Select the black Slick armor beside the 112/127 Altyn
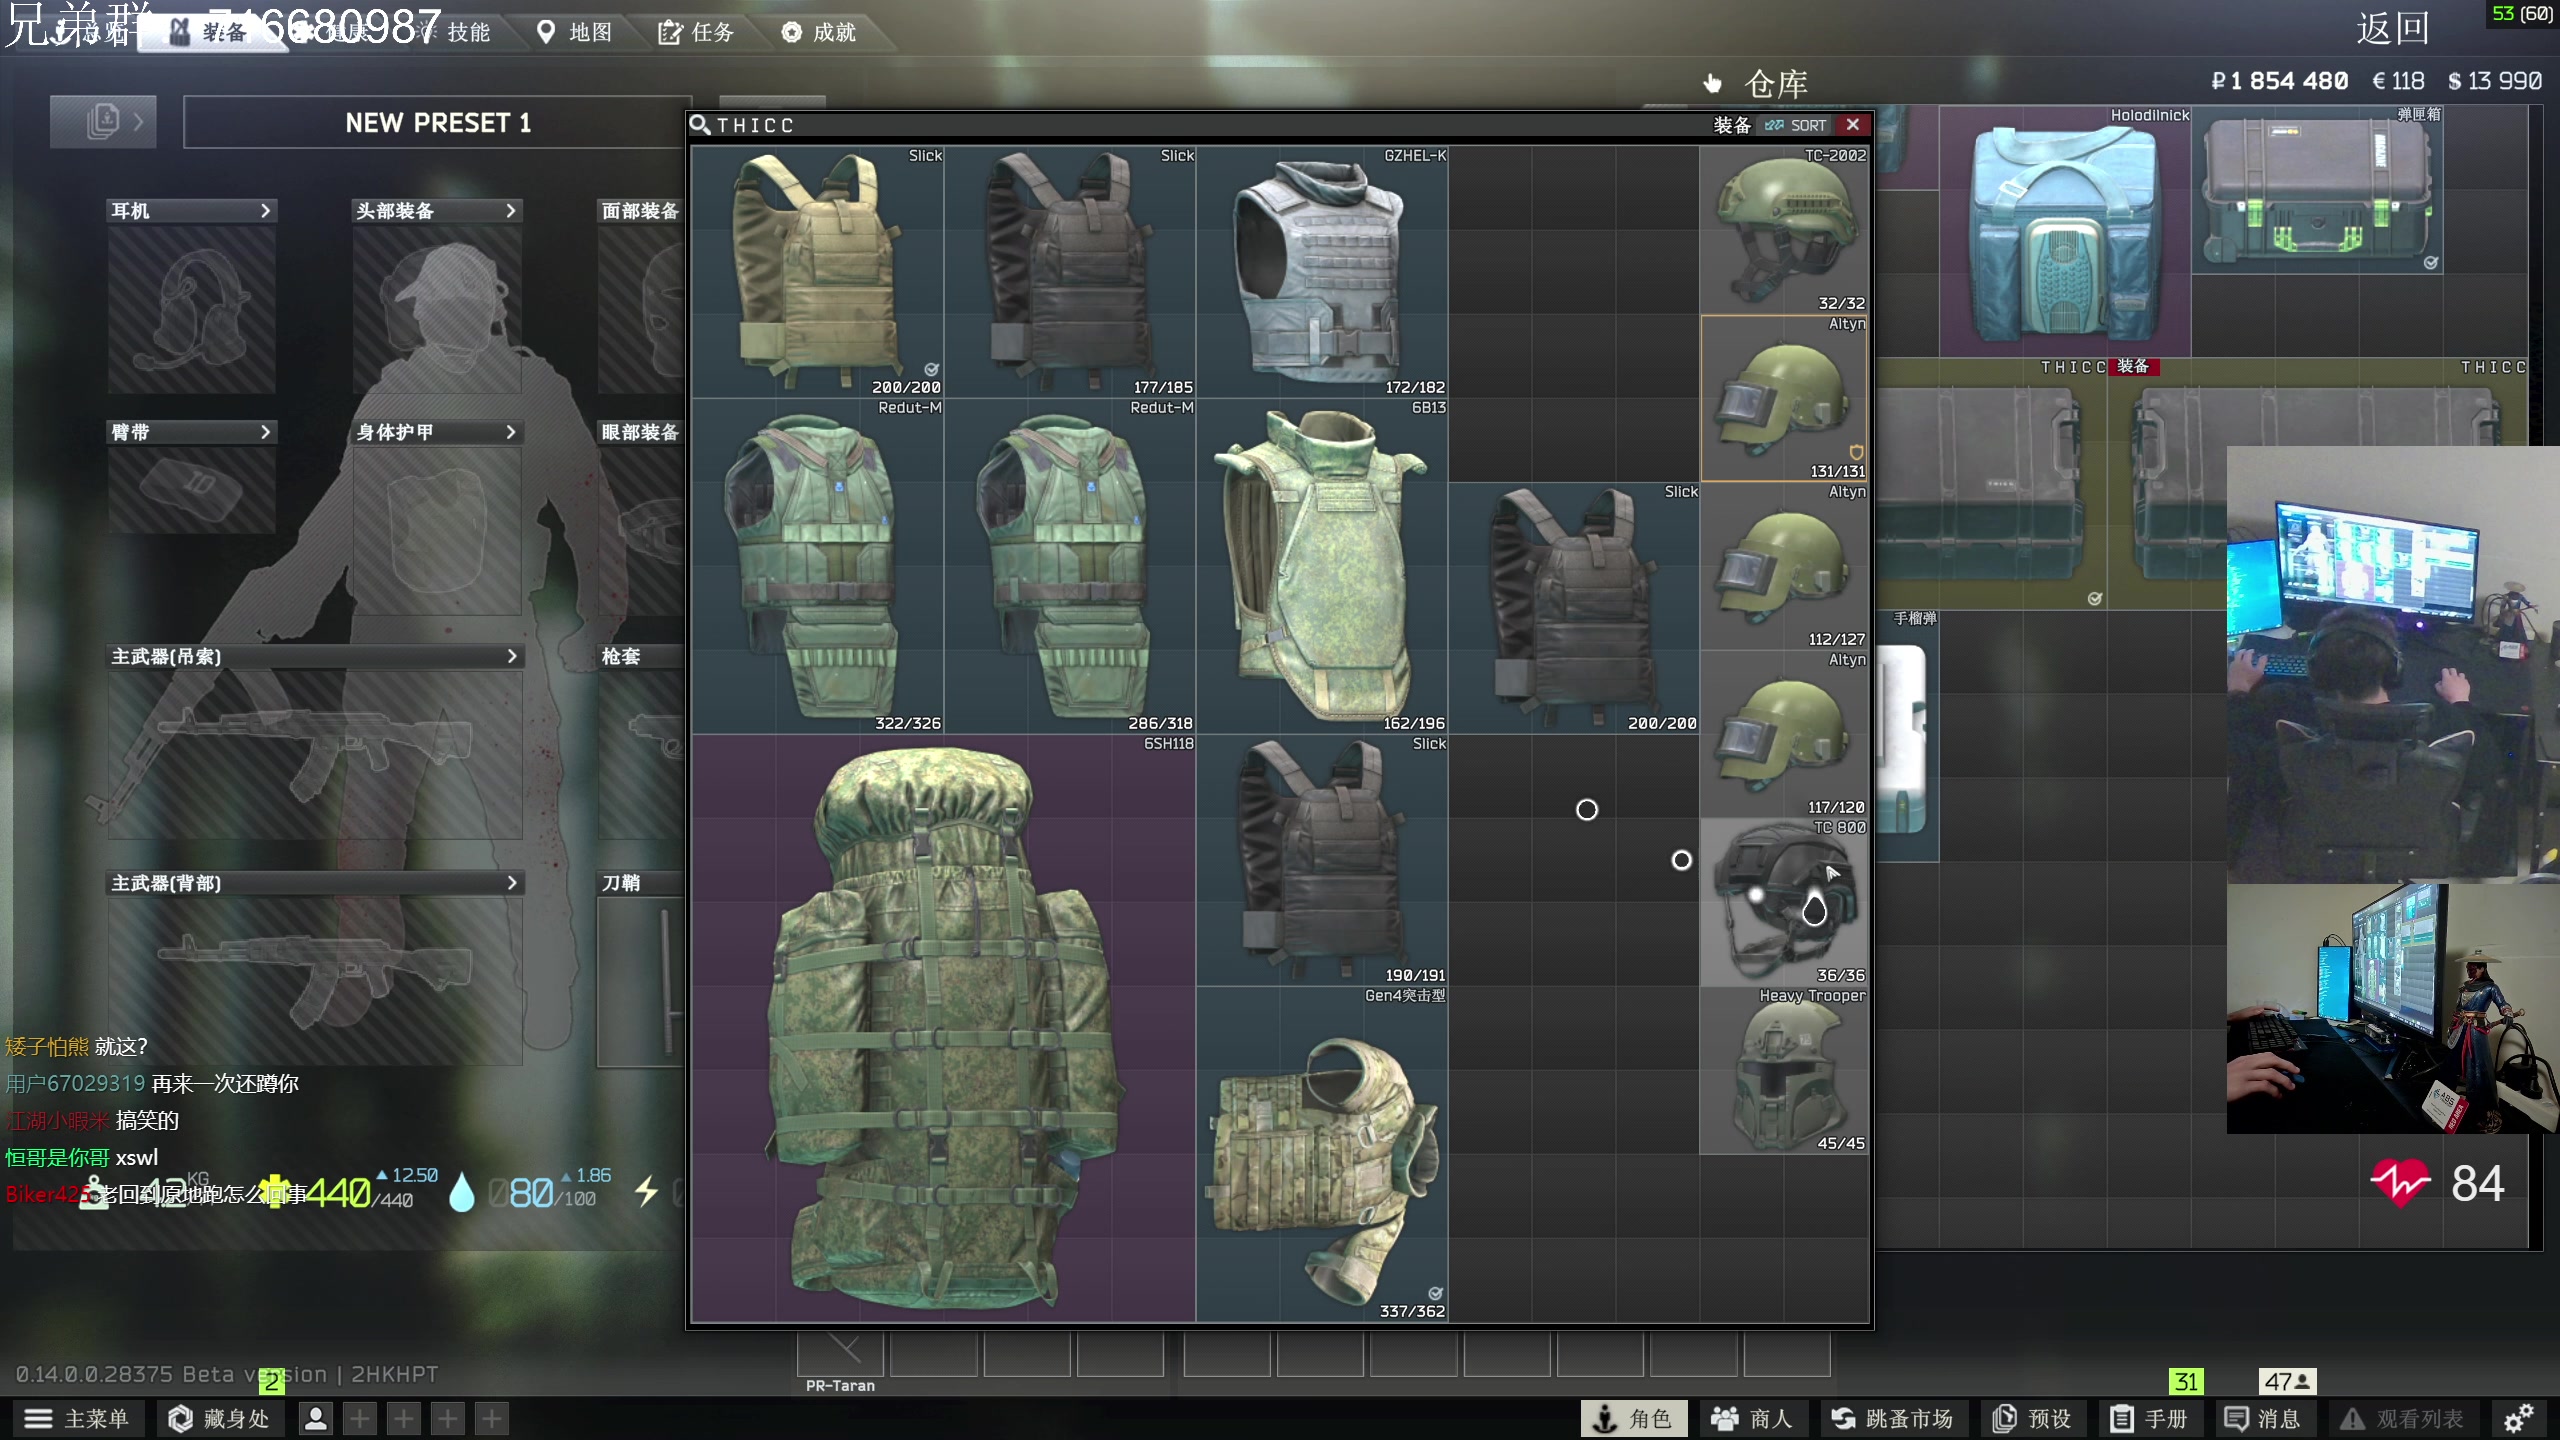The height and width of the screenshot is (1440, 2560). coord(1574,608)
